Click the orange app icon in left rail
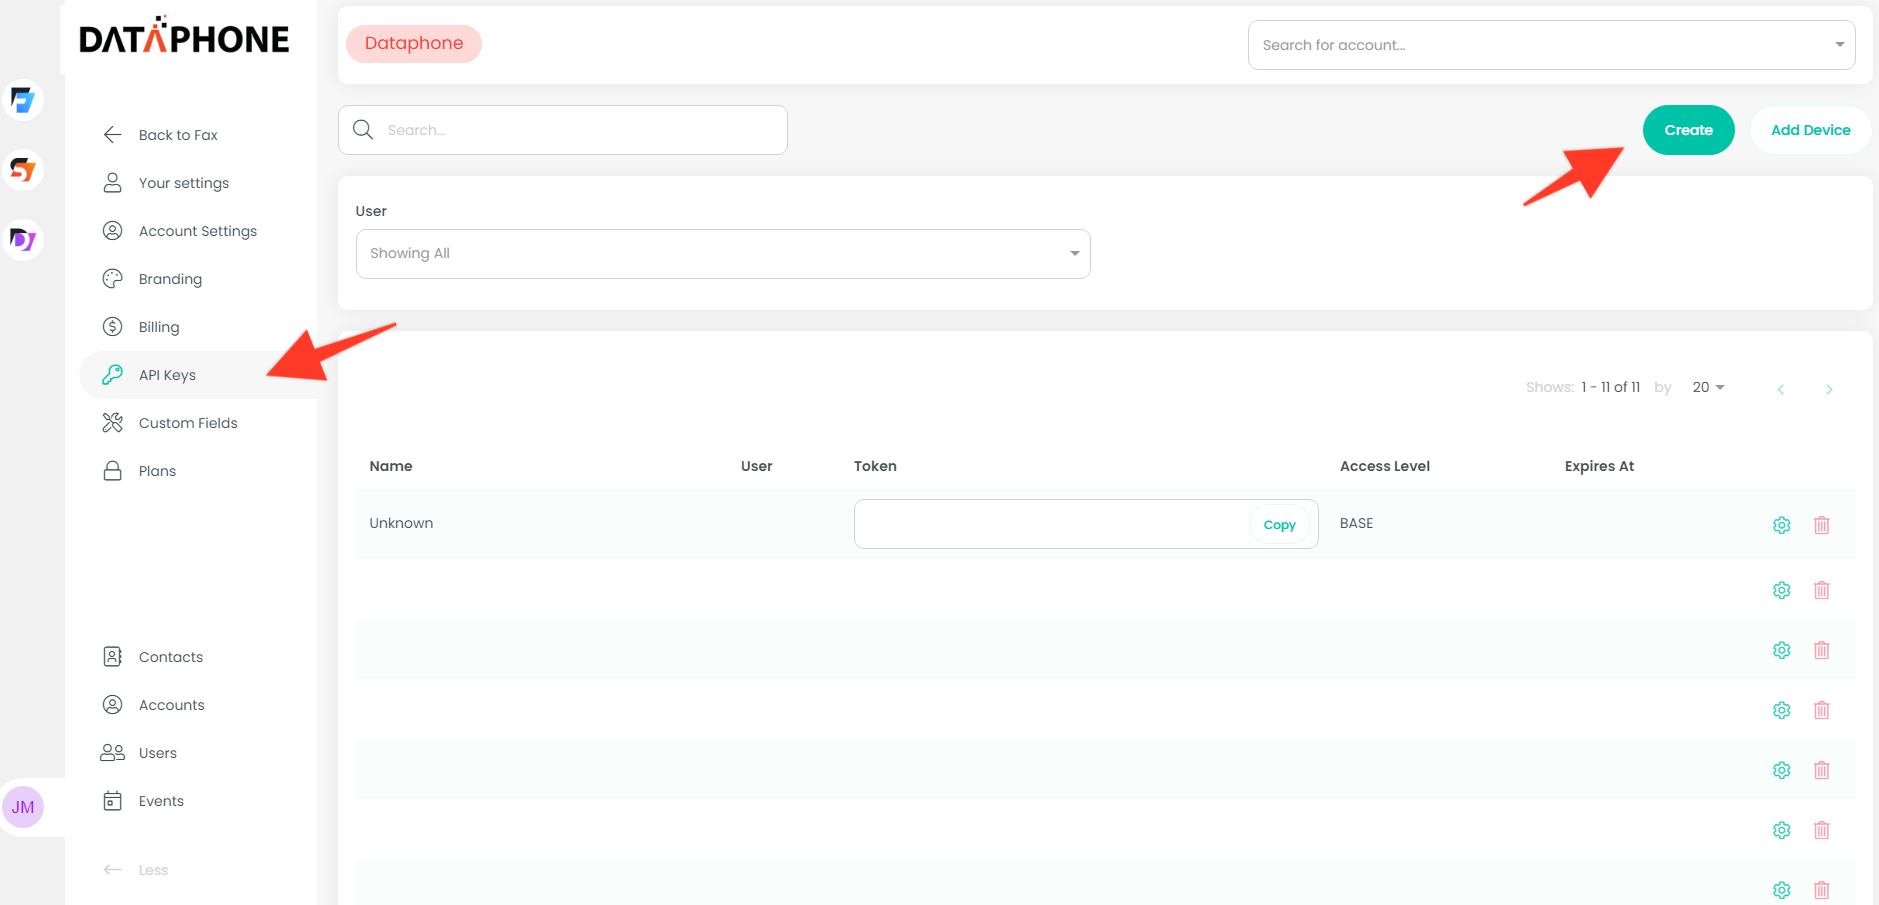The height and width of the screenshot is (905, 1879). (x=23, y=170)
